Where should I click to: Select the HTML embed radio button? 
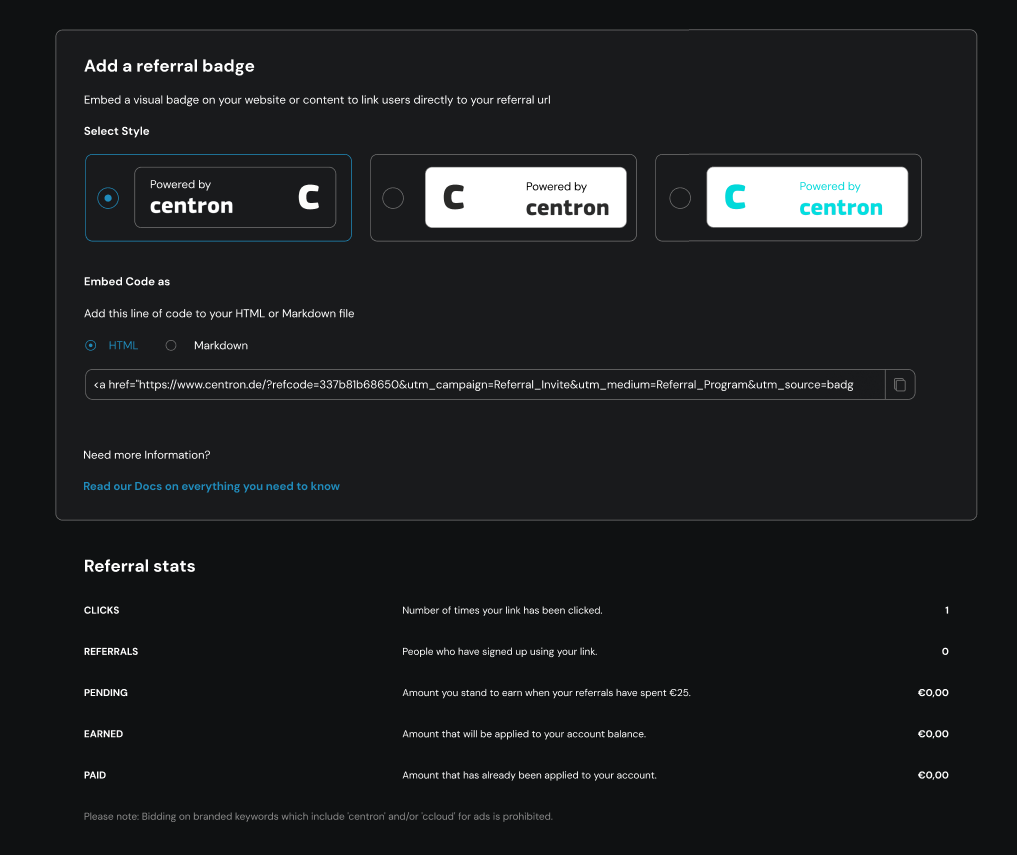(x=91, y=345)
